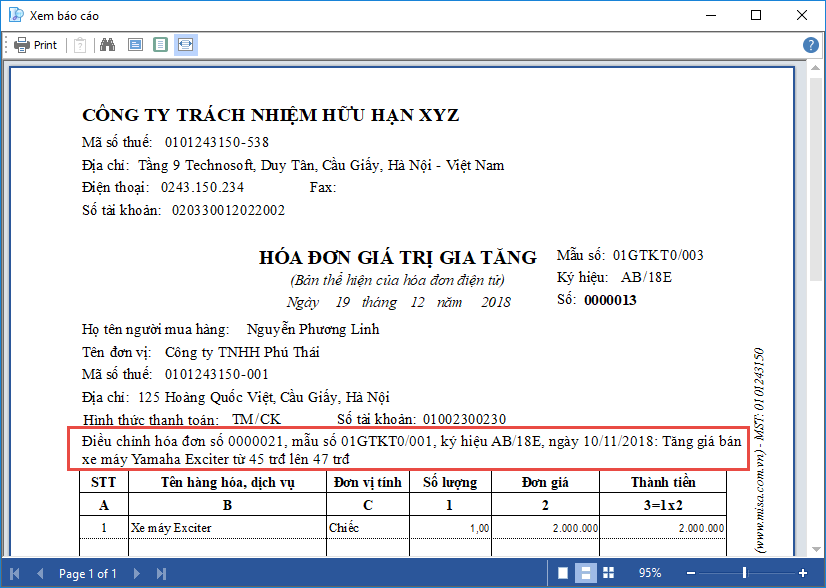This screenshot has height=588, width=826.
Task: Switch to multiple pages layout view
Action: [x=609, y=573]
